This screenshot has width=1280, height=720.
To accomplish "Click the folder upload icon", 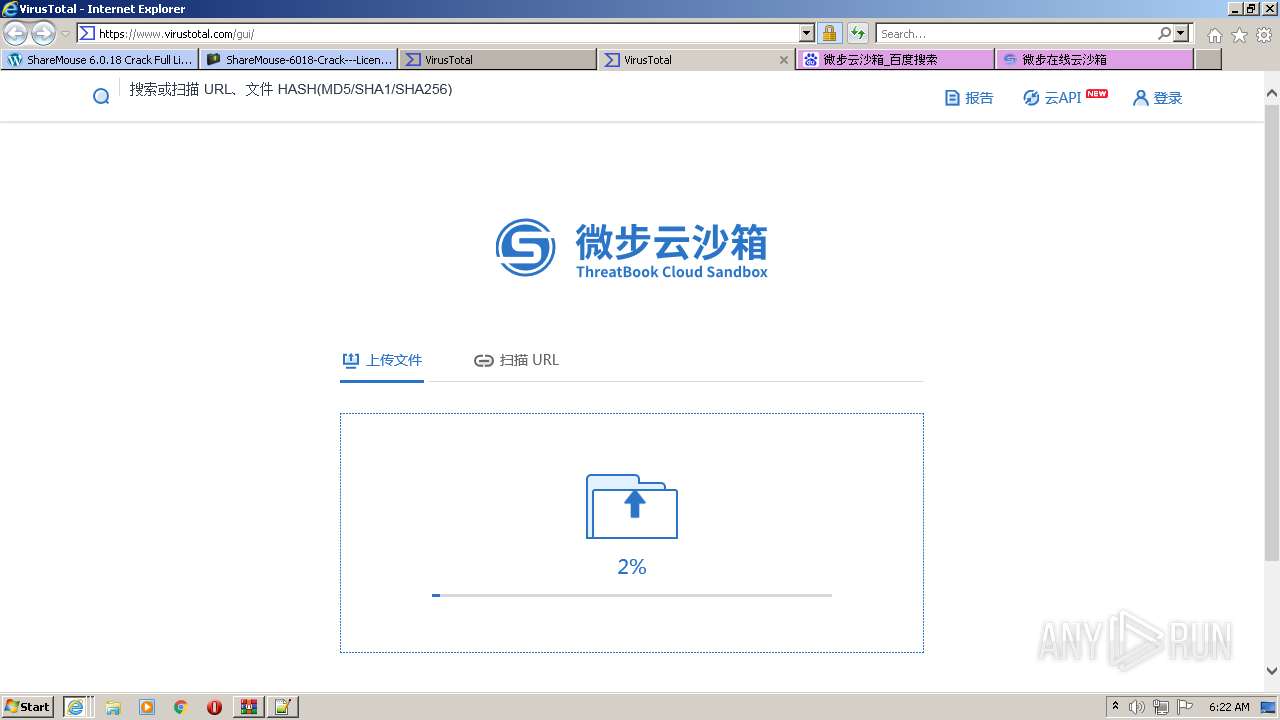I will (x=632, y=506).
